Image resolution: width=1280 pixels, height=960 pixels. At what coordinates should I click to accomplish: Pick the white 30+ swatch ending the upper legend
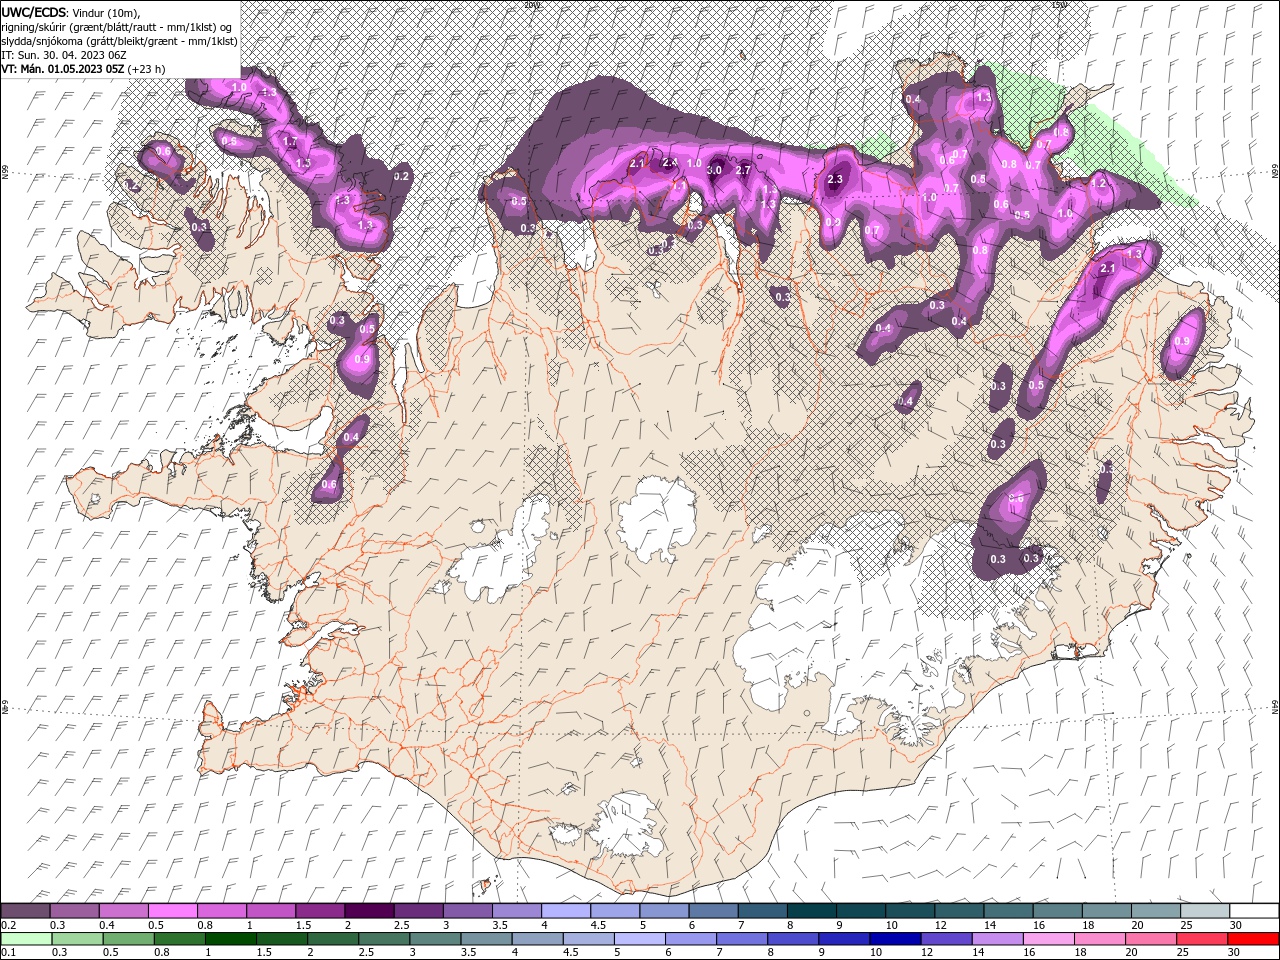click(1254, 910)
